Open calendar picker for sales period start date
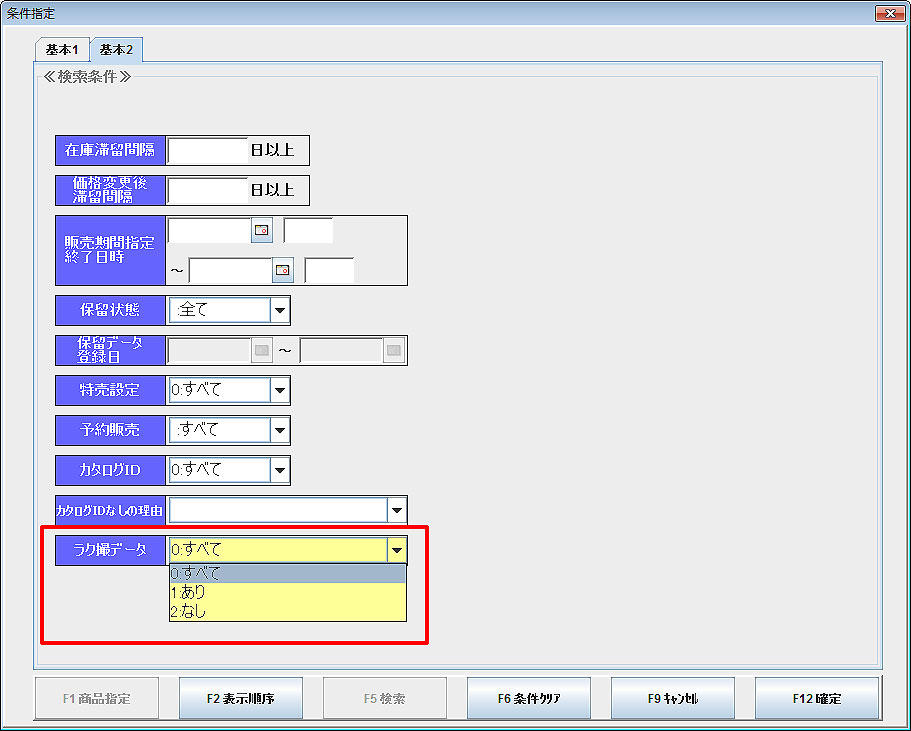Viewport: 911px width, 731px height. click(261, 230)
